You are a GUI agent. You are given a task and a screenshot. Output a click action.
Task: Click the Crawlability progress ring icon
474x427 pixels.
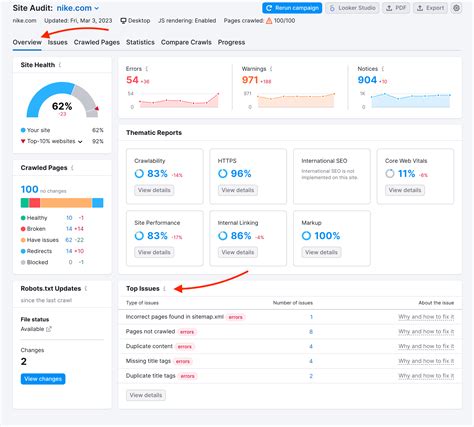(139, 174)
